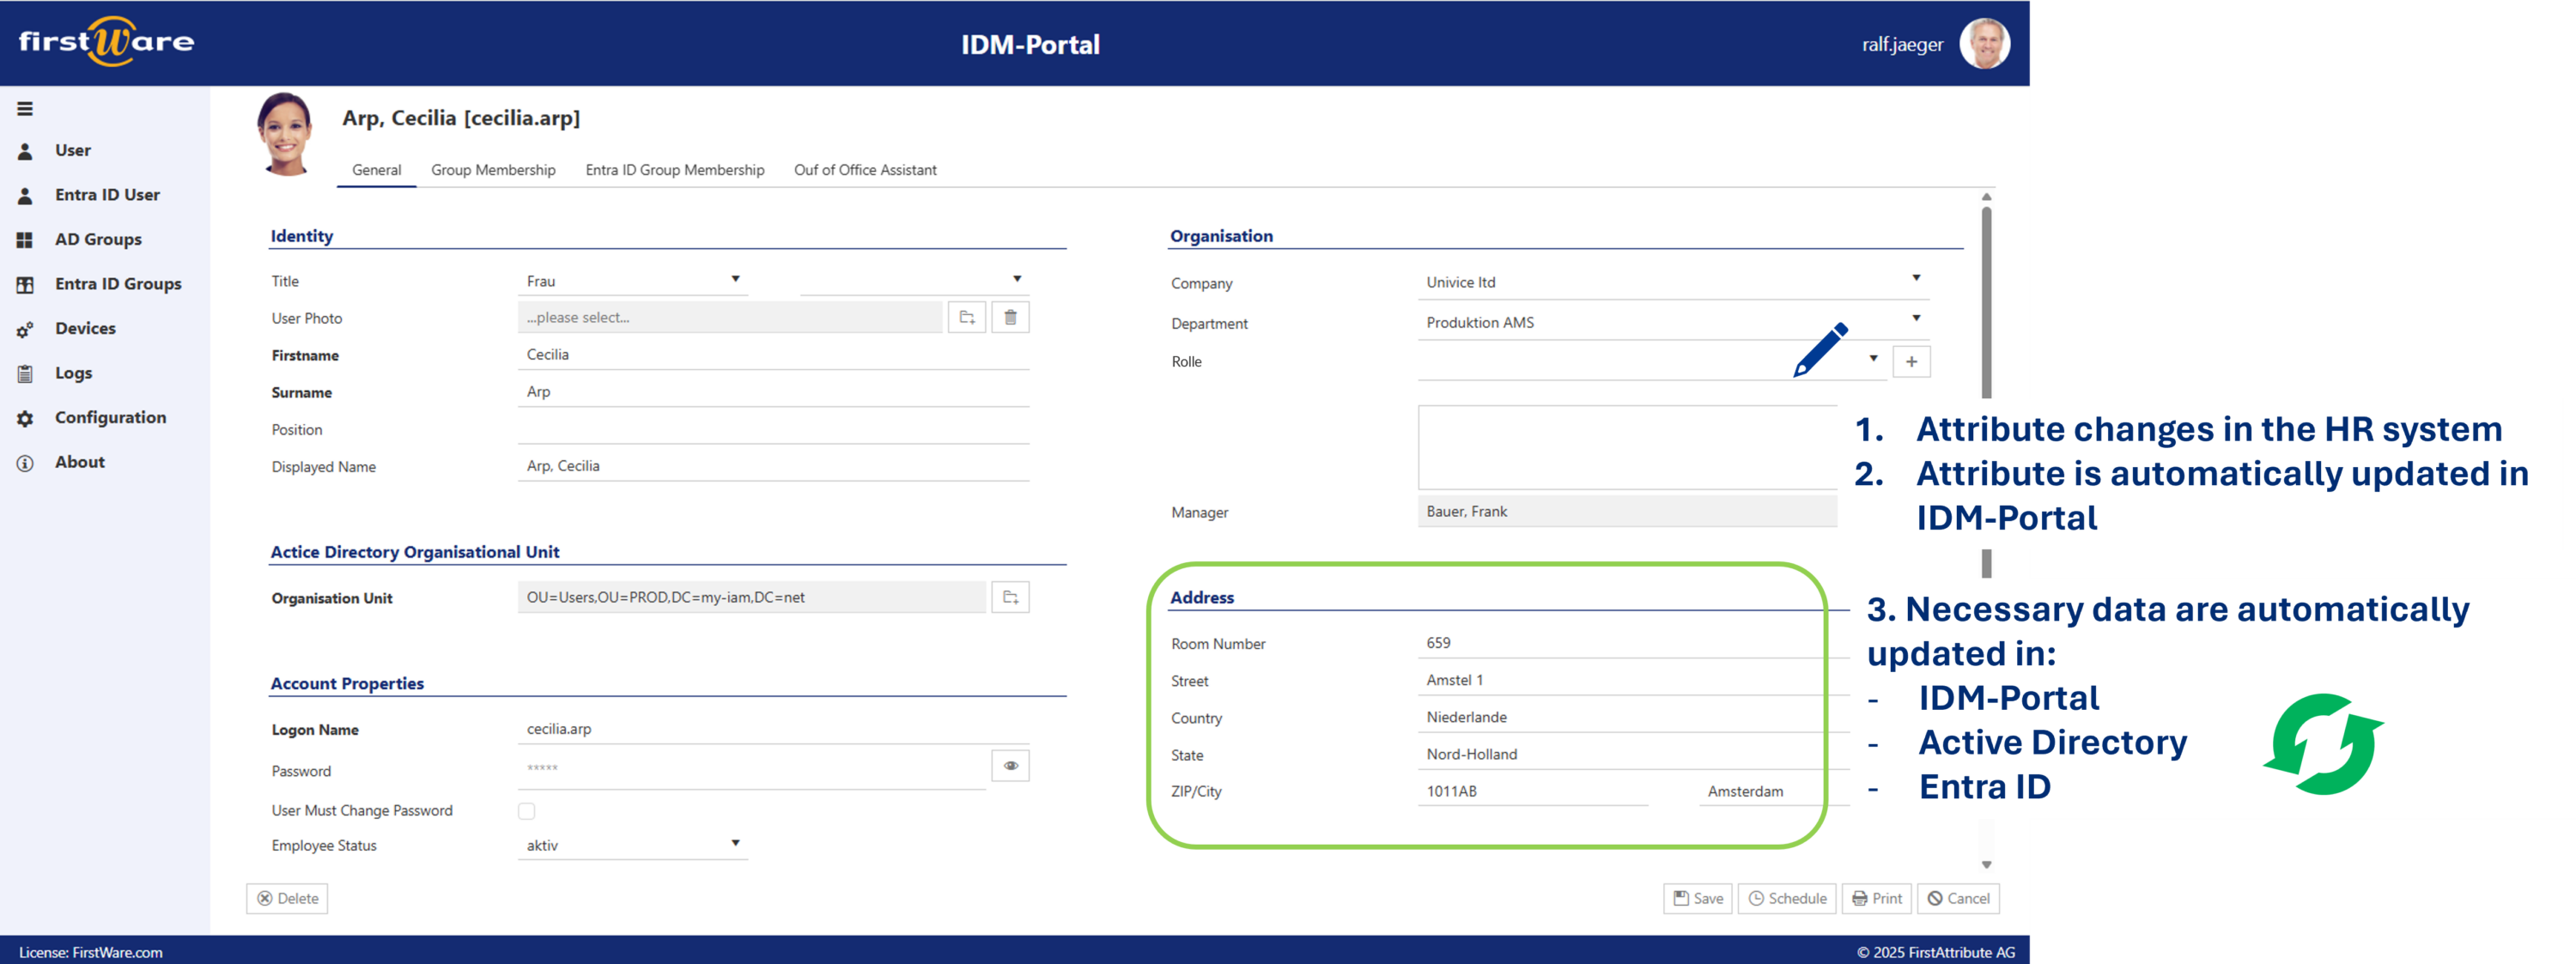Image resolution: width=2576 pixels, height=964 pixels.
Task: Click the scrollbar up arrow
Action: tap(1986, 197)
